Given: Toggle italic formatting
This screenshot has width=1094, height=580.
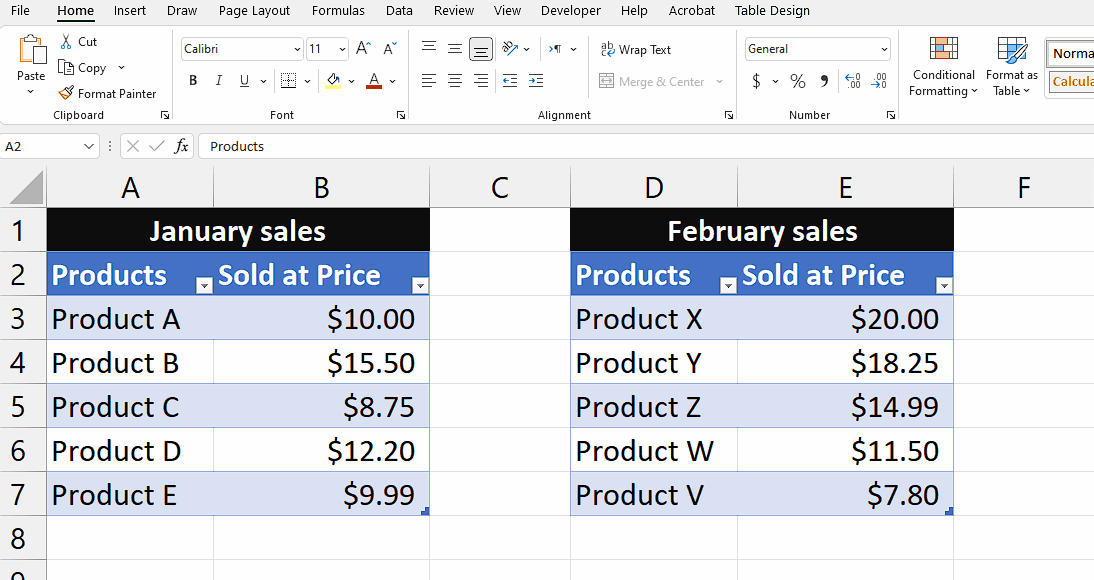Looking at the screenshot, I should pyautogui.click(x=218, y=80).
